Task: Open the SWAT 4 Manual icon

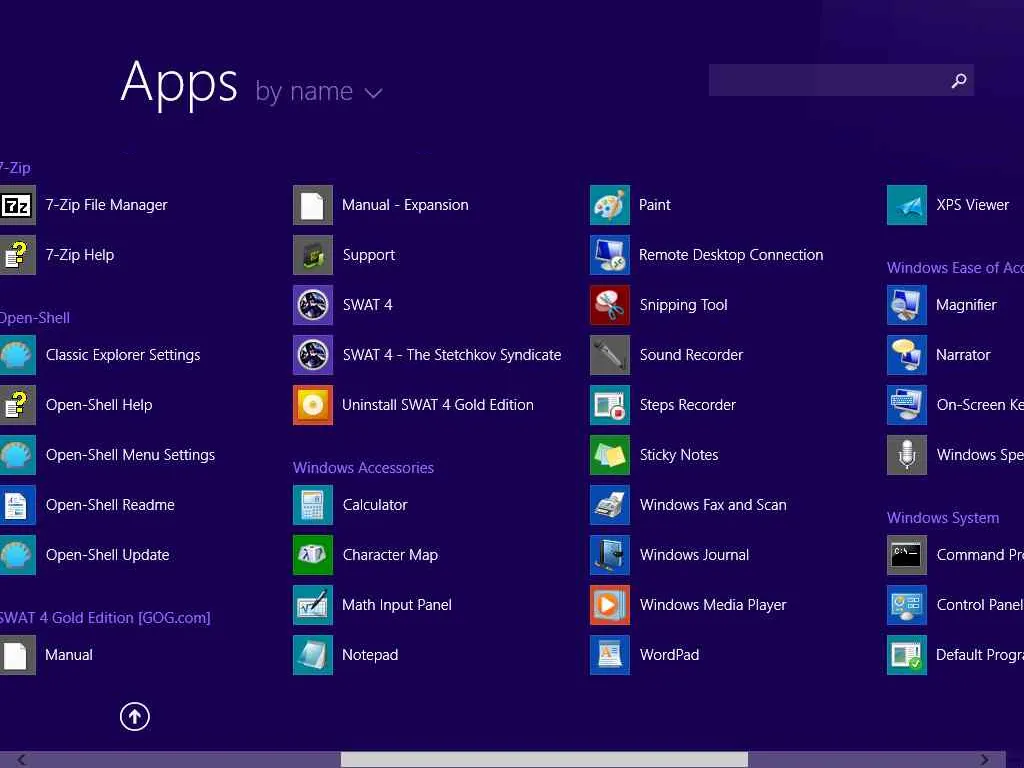Action: tap(17, 655)
